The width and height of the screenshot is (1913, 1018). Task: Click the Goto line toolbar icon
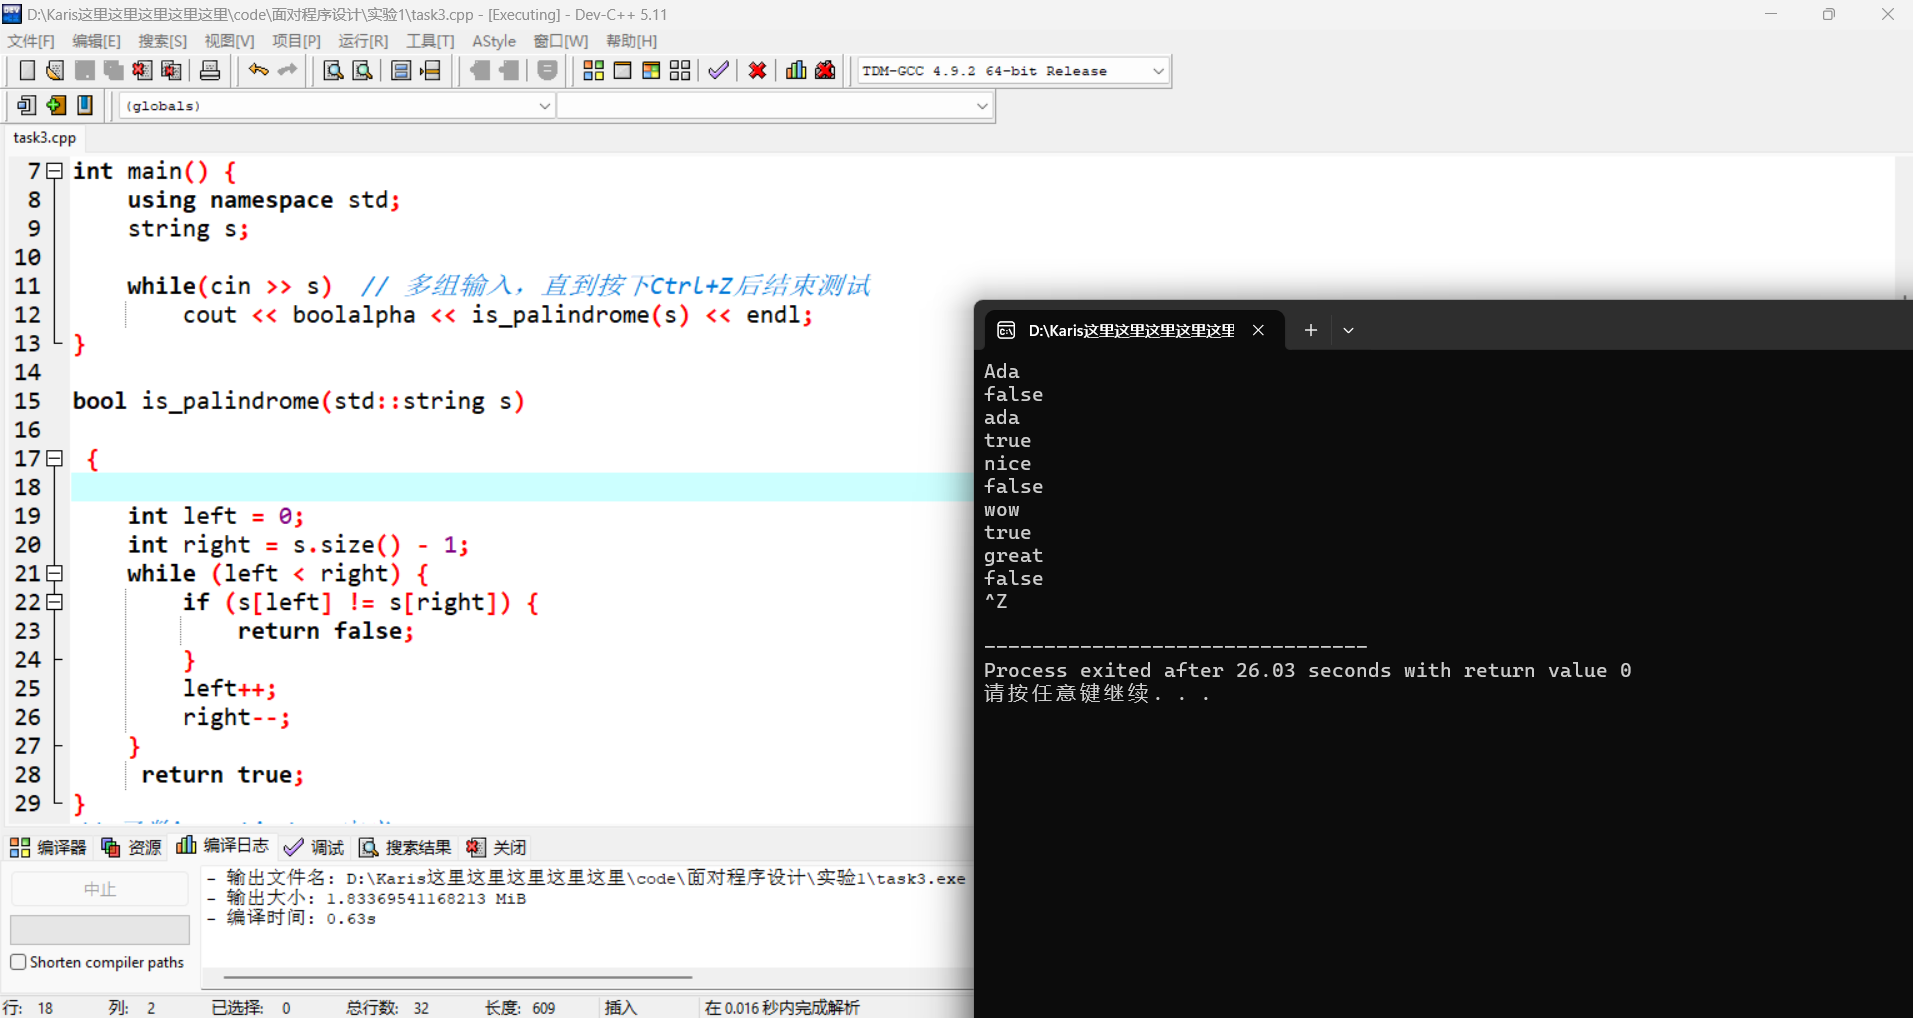pos(431,70)
